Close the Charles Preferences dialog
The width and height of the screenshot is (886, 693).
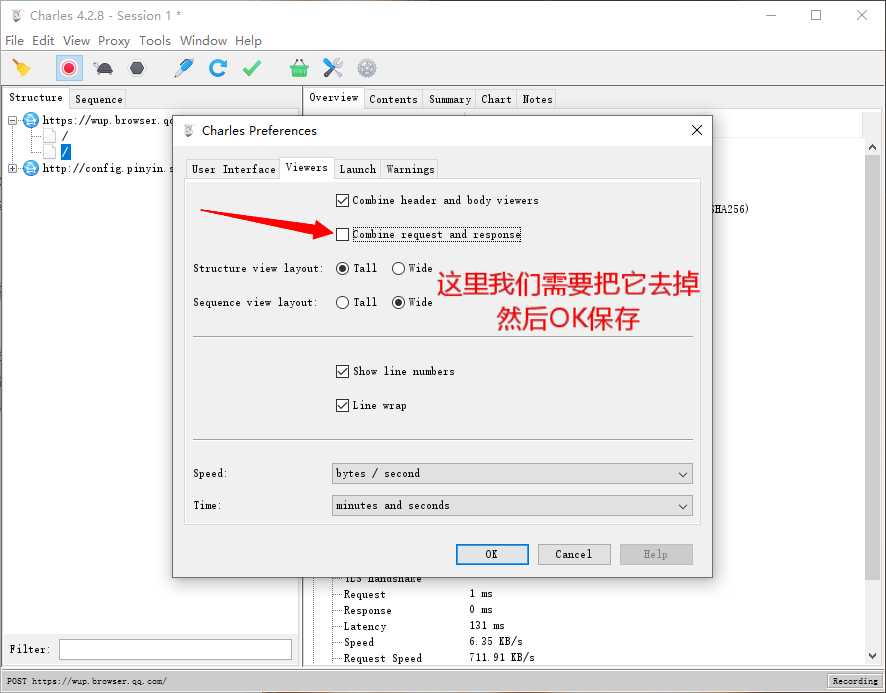(x=697, y=131)
